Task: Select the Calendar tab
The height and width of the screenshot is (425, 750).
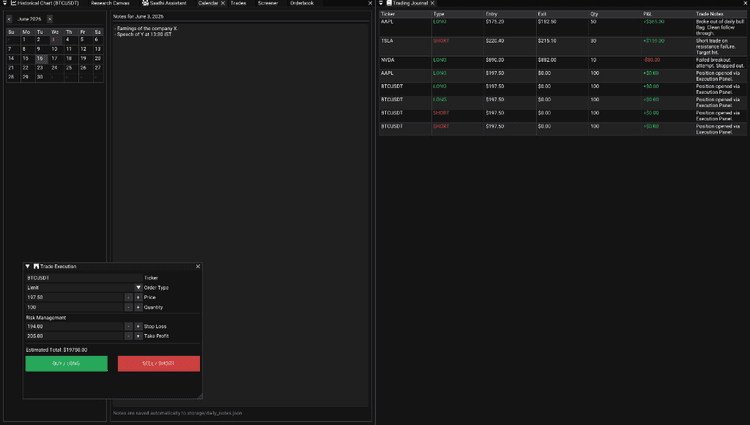Action: tap(208, 3)
